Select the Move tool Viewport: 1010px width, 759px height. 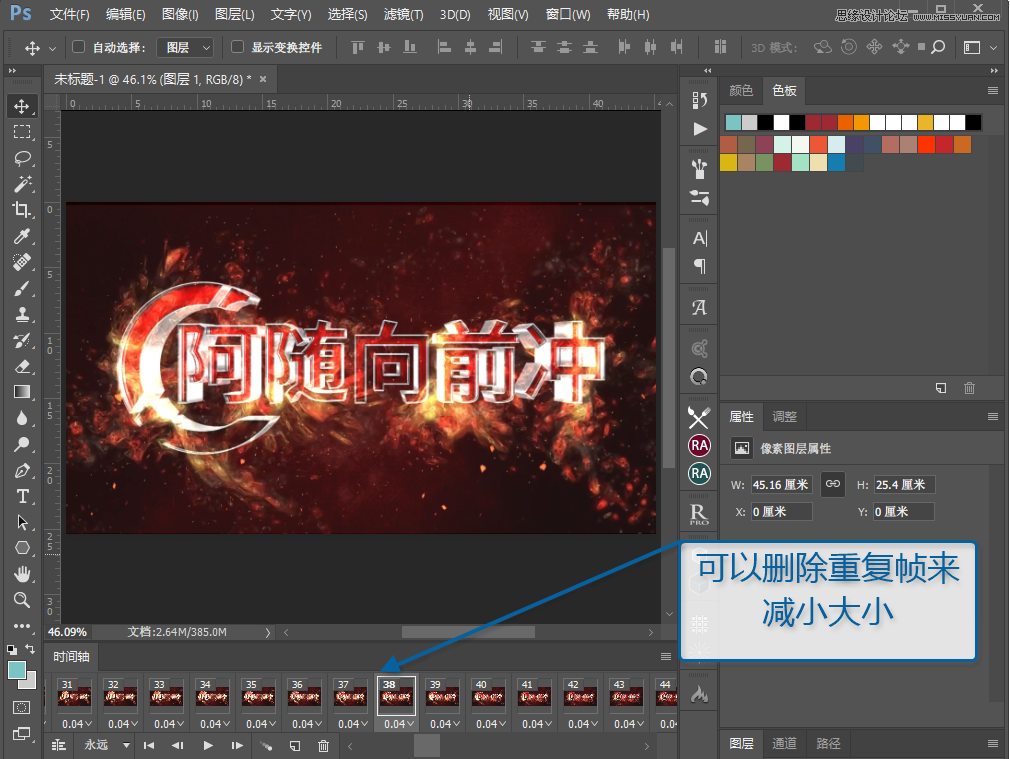coord(22,105)
